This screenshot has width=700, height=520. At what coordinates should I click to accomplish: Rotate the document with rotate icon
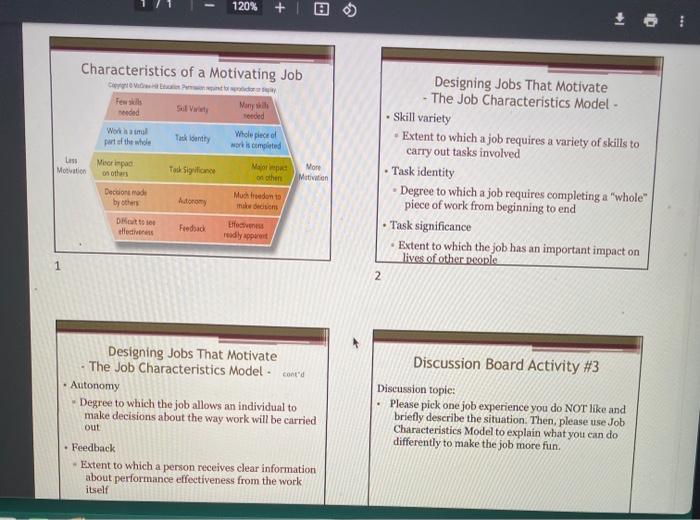[350, 9]
